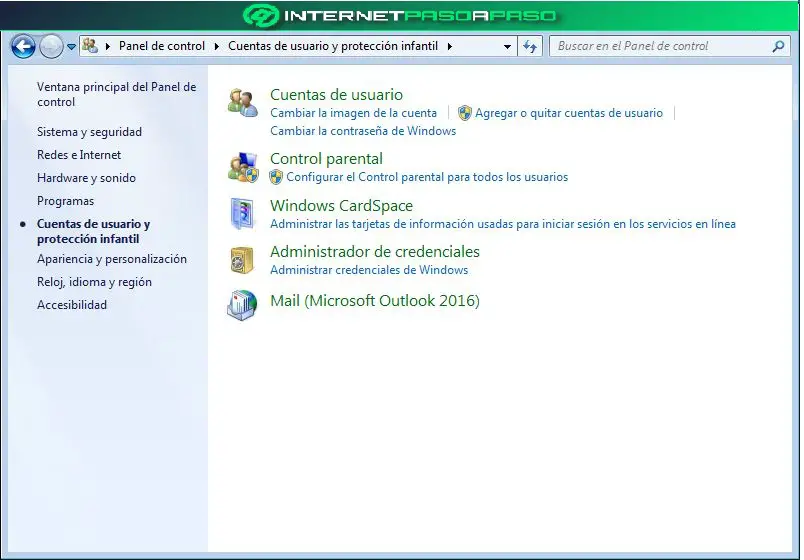
Task: Click Configurar el Control parental para todos los usuarios
Action: click(x=427, y=177)
